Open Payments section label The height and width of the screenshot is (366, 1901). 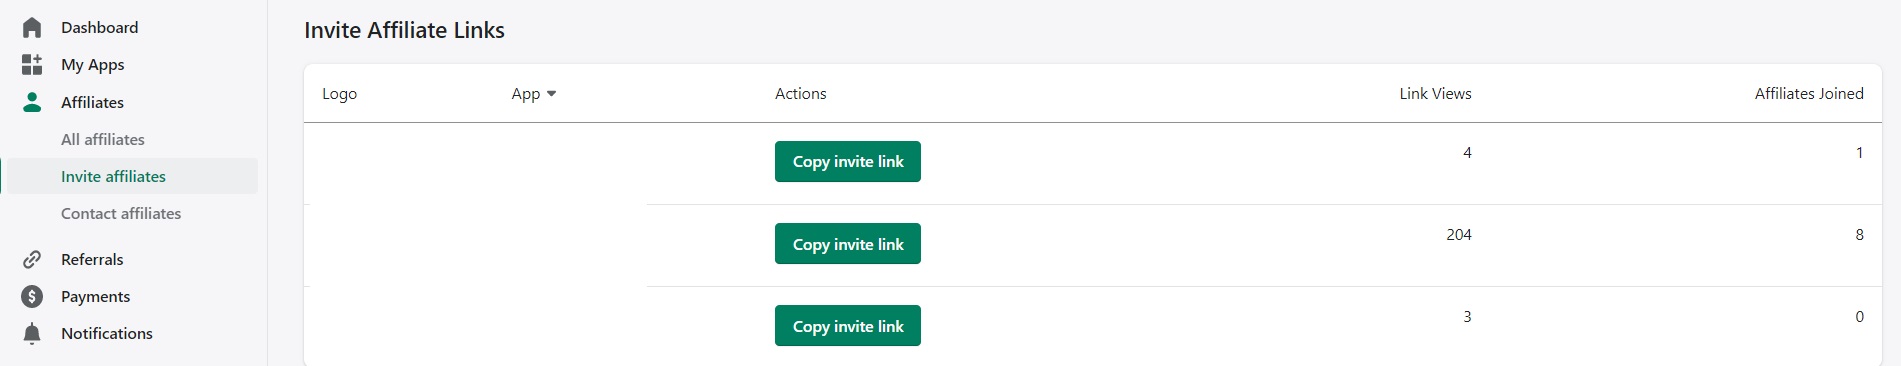(x=95, y=296)
